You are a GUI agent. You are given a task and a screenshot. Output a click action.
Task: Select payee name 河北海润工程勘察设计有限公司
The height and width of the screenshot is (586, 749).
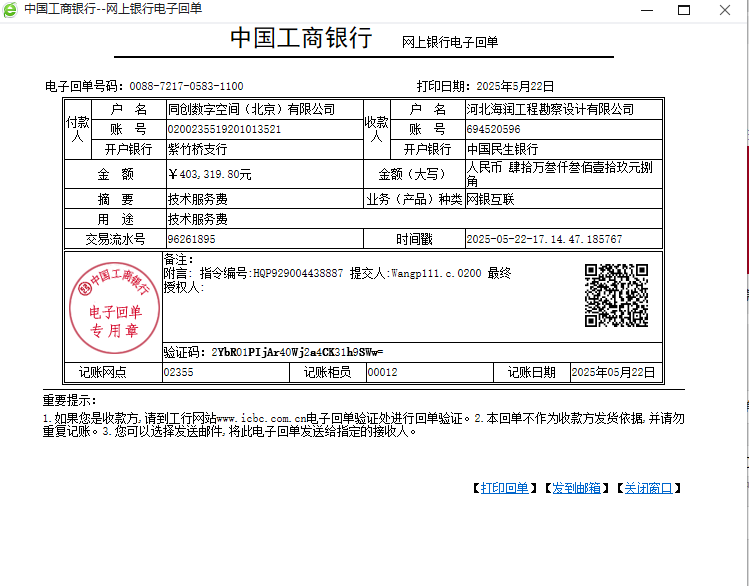[550, 109]
